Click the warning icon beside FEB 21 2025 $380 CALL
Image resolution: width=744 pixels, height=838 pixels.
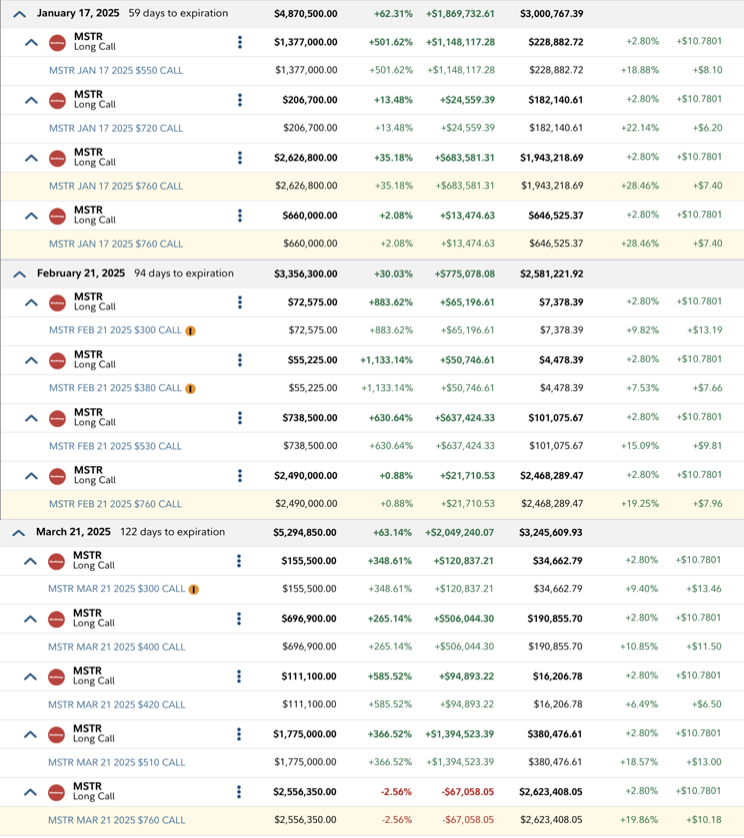click(190, 389)
